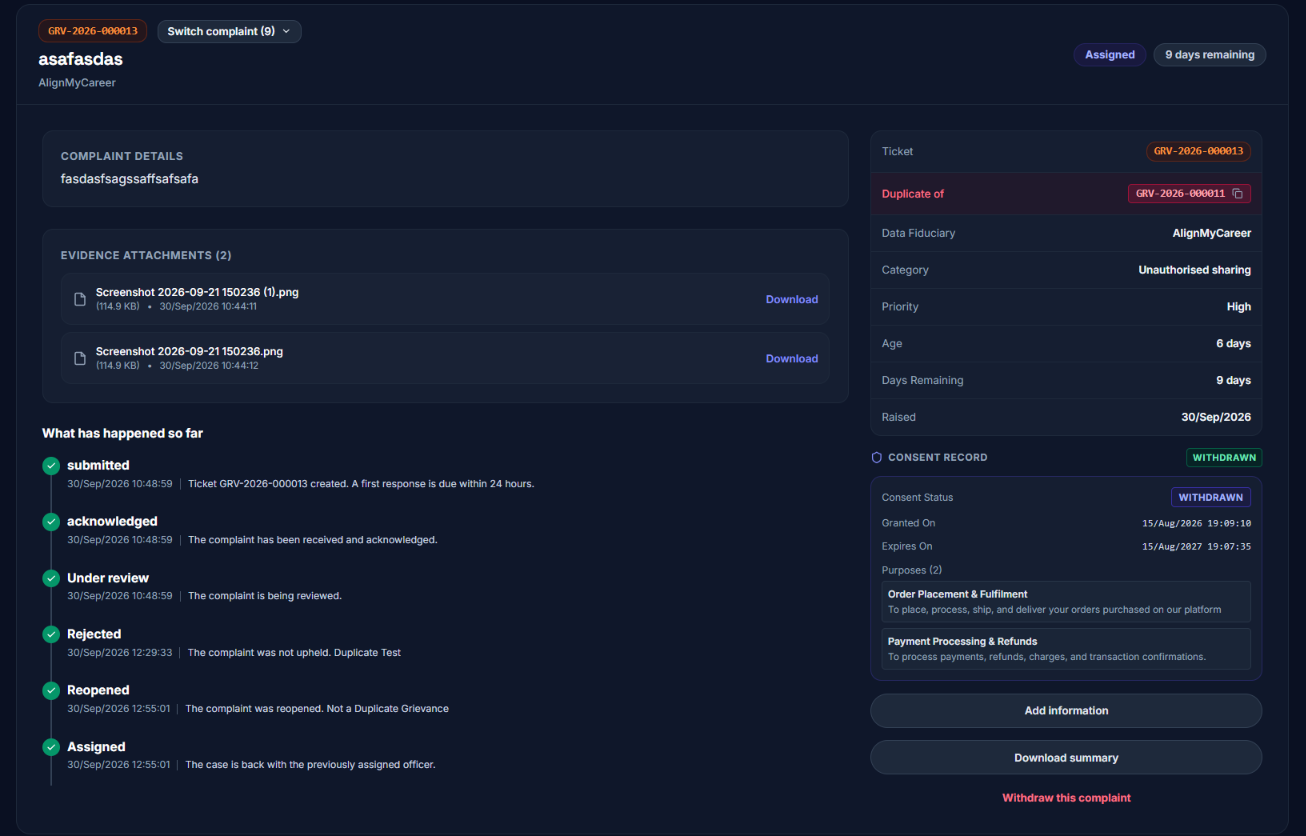Click complaint details text fasdasfsagssaffsafsafa

coord(130,179)
